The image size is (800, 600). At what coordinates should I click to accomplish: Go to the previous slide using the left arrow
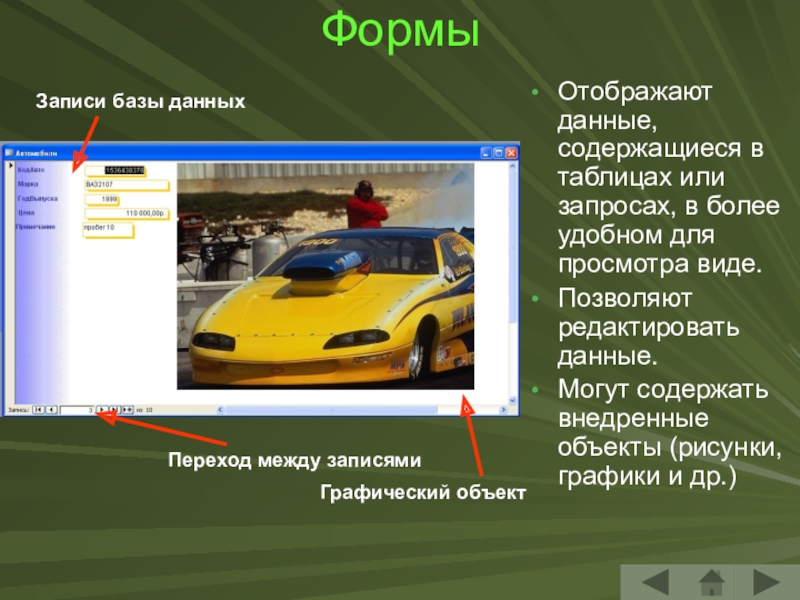coord(656,583)
